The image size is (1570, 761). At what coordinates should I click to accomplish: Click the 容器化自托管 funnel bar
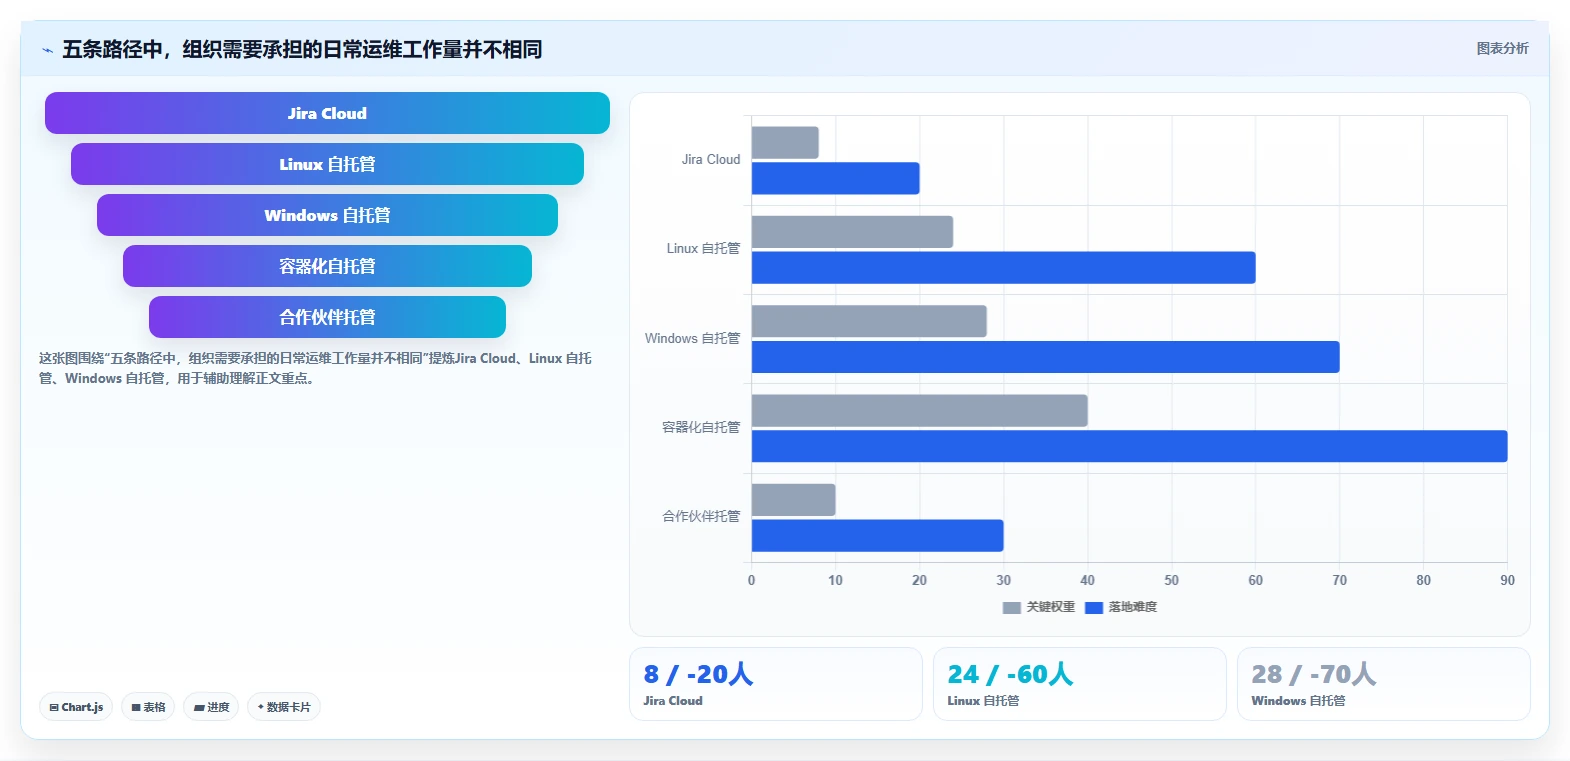coord(327,266)
